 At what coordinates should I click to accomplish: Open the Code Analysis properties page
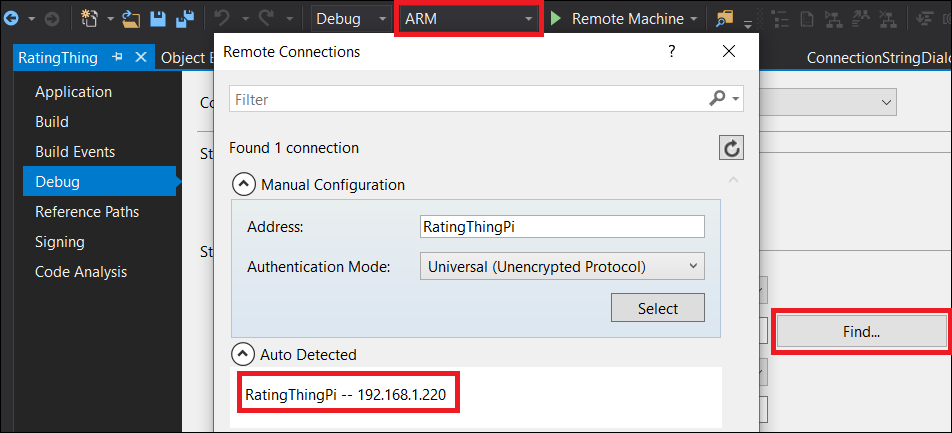pos(81,271)
